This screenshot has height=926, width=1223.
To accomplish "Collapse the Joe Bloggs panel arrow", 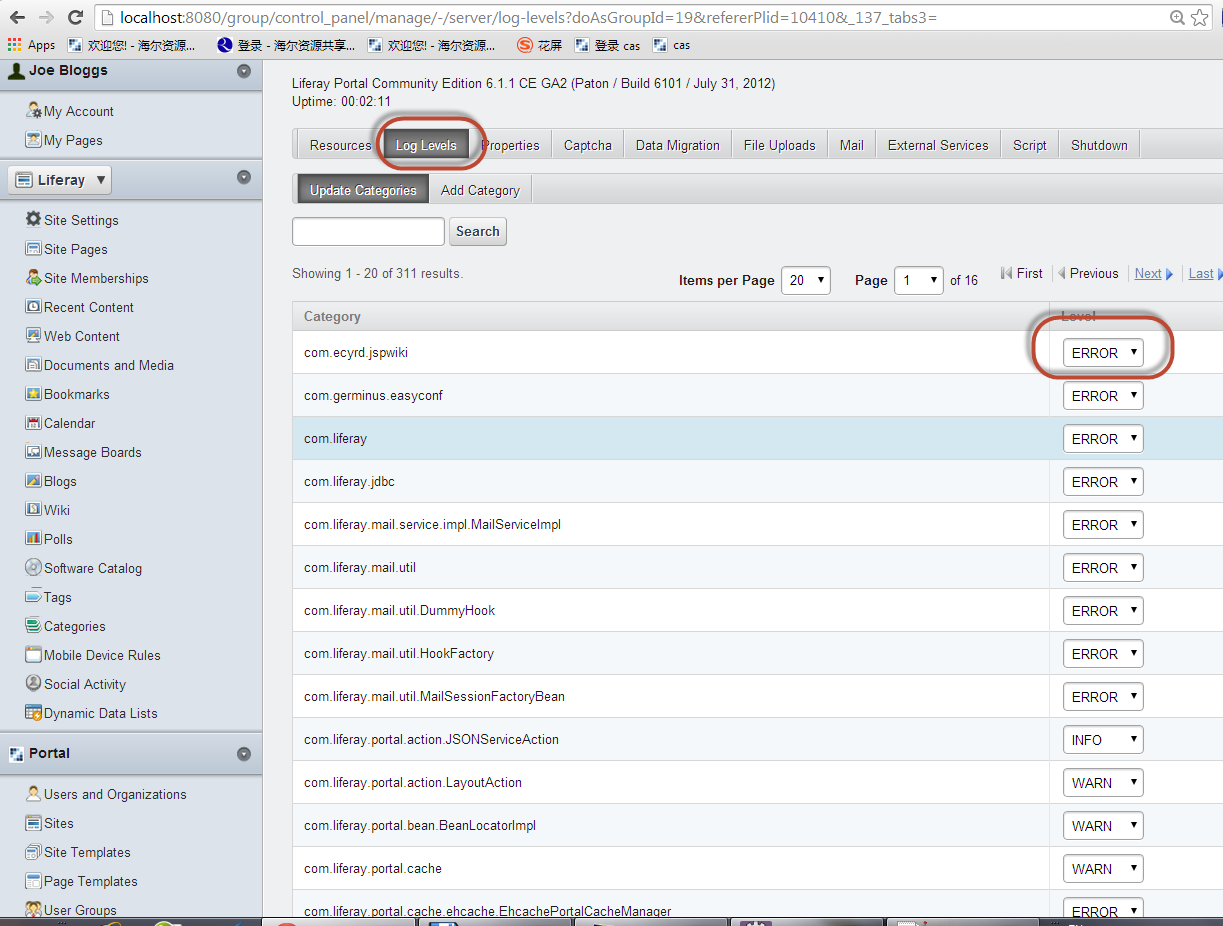I will coord(243,71).
